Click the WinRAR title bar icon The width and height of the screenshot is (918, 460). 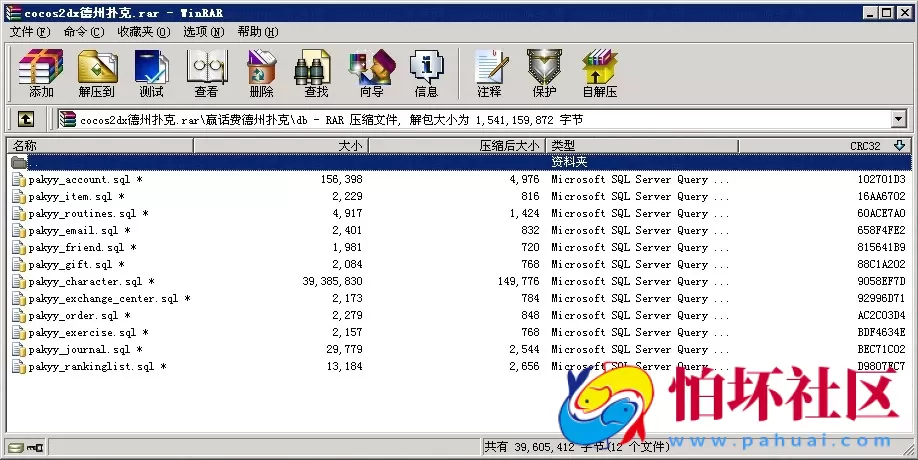pos(13,12)
